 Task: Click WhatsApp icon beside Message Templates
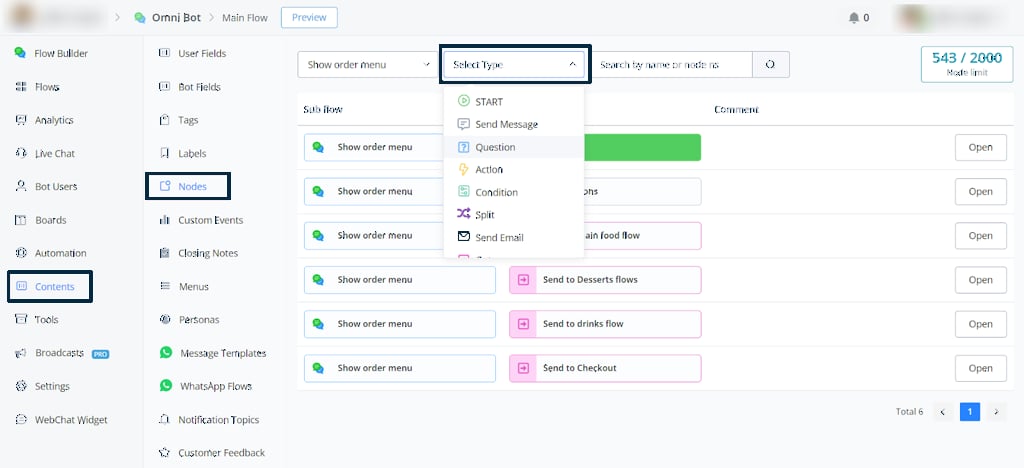[x=166, y=352]
